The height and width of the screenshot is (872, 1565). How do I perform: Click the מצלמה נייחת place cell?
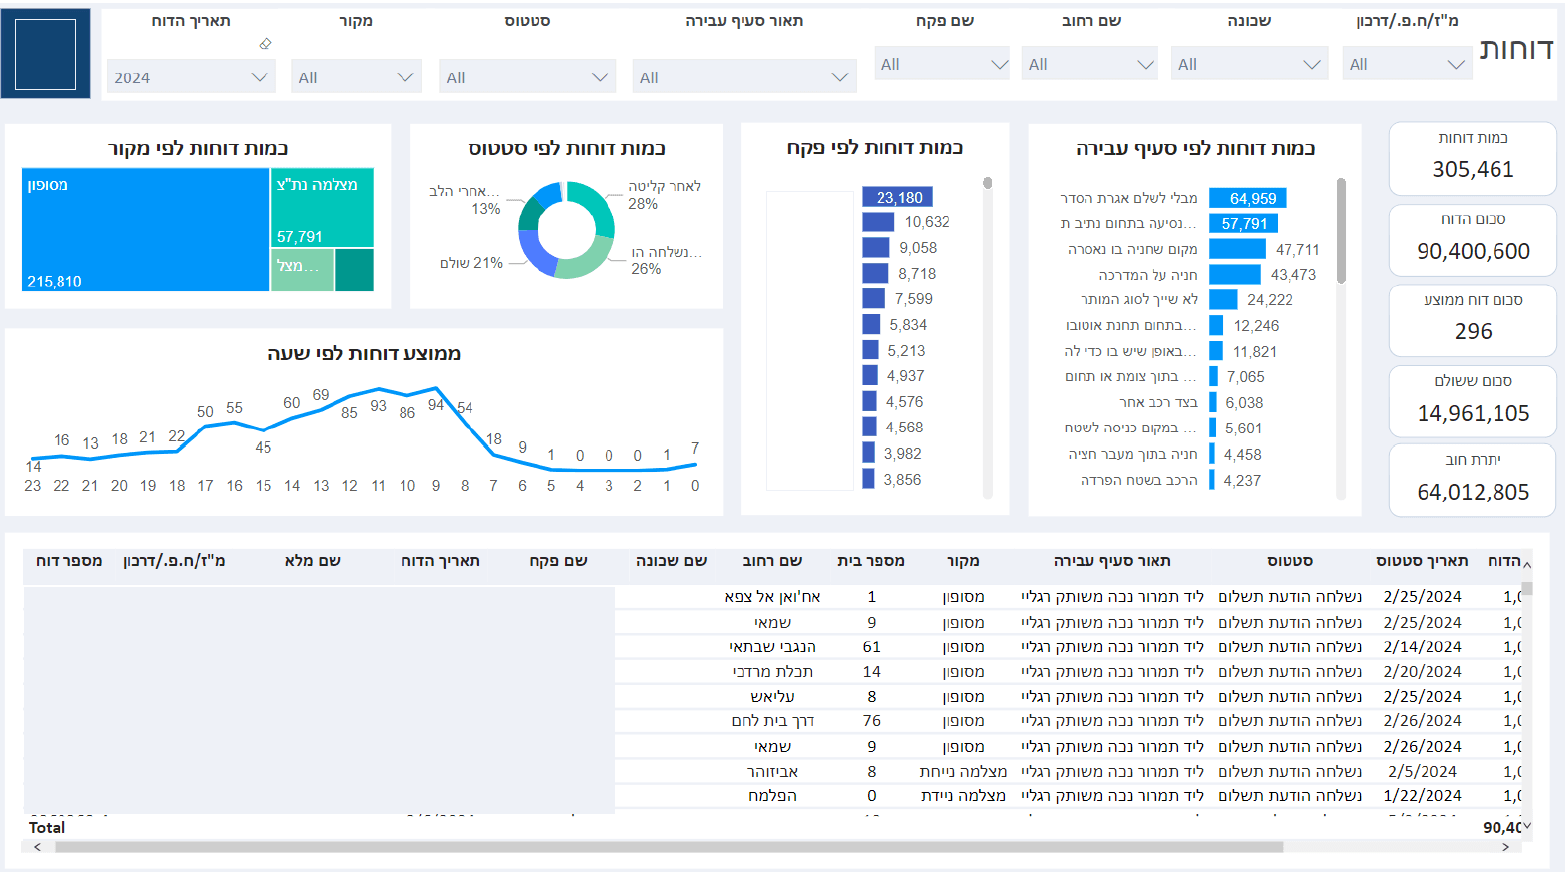[963, 772]
